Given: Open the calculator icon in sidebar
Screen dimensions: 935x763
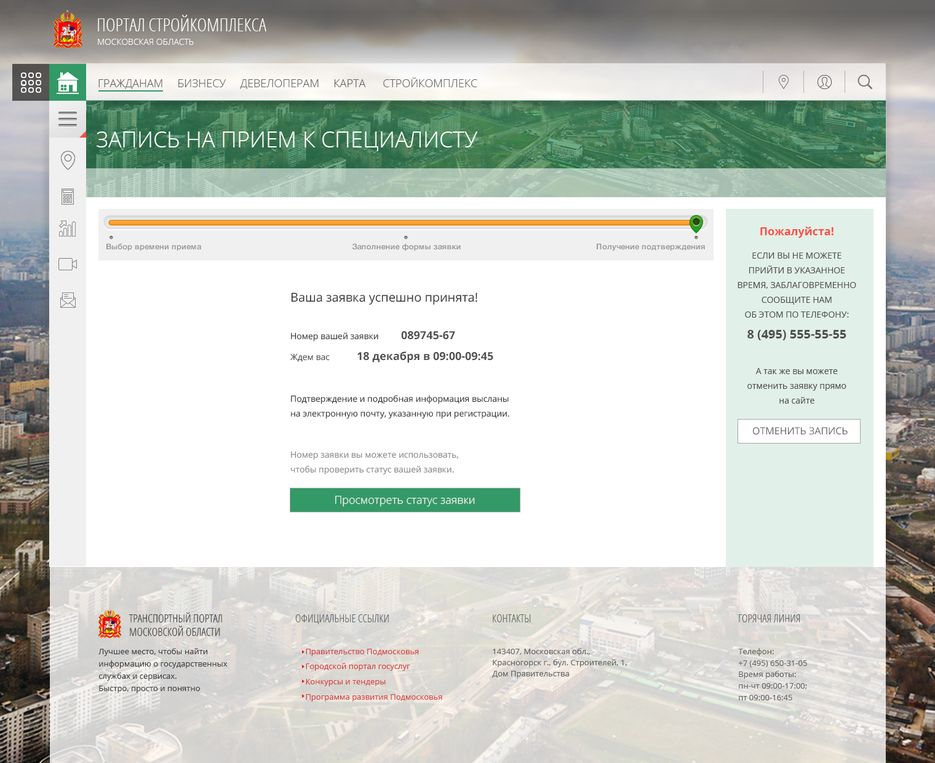Looking at the screenshot, I should point(67,196).
